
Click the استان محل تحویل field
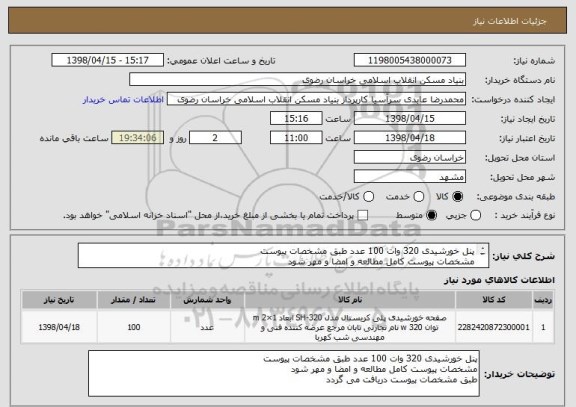point(410,158)
